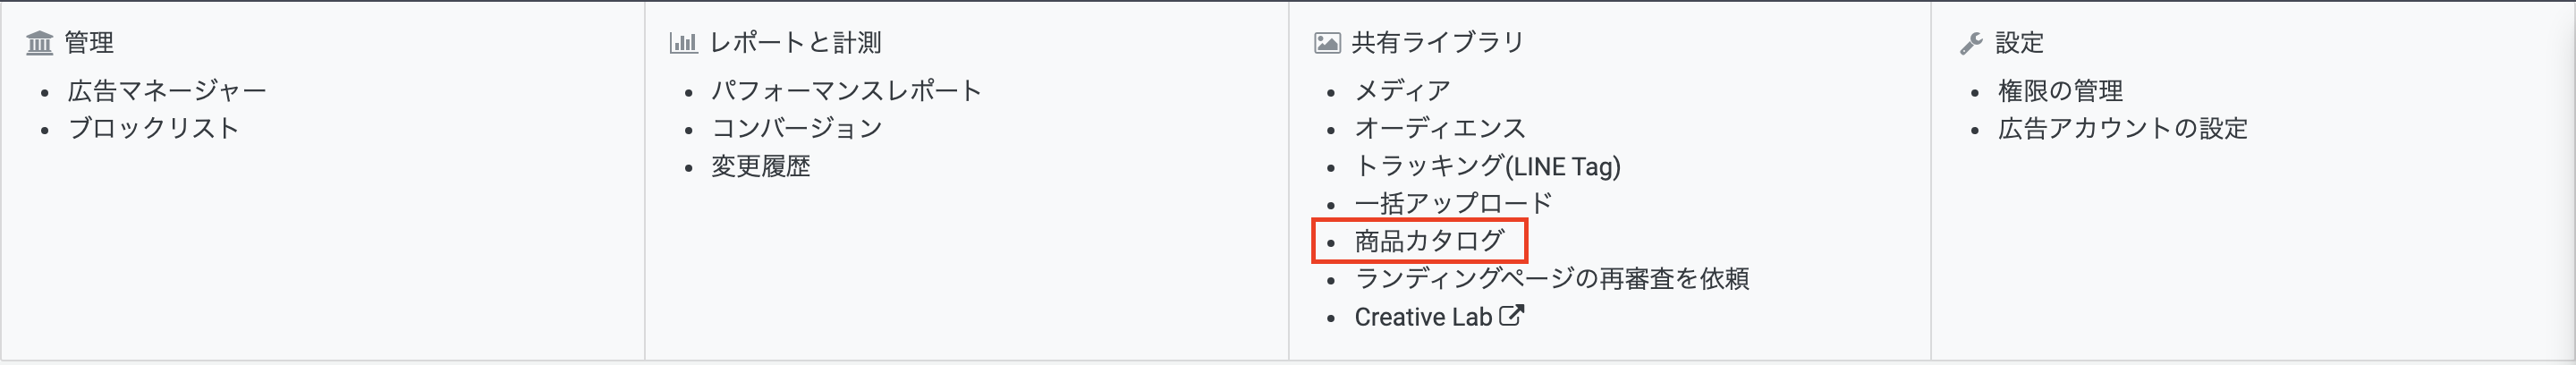Image resolution: width=2576 pixels, height=365 pixels.
Task: Go to コンバージョン page
Action: [x=796, y=129]
